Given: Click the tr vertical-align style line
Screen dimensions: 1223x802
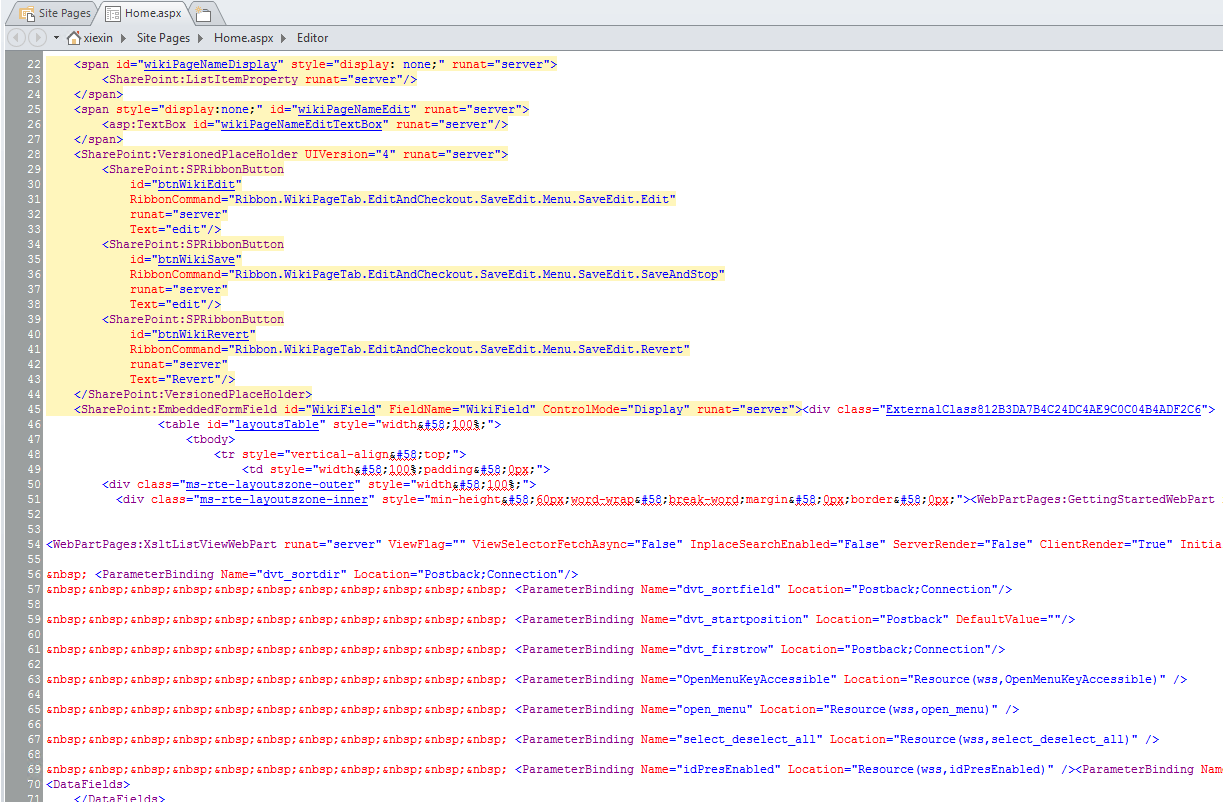Looking at the screenshot, I should click(x=340, y=454).
